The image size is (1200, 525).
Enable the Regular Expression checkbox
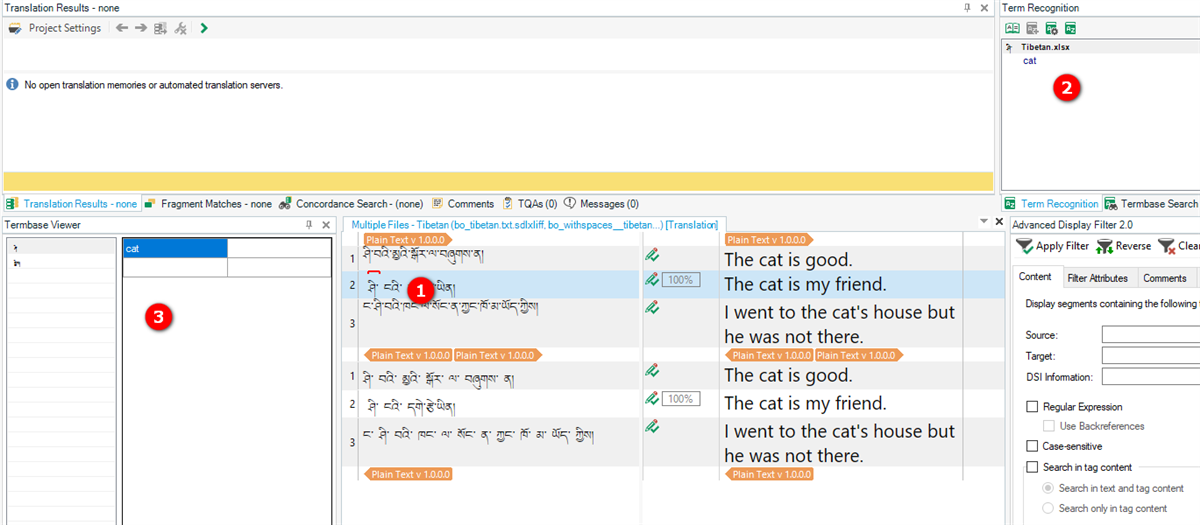[1032, 407]
